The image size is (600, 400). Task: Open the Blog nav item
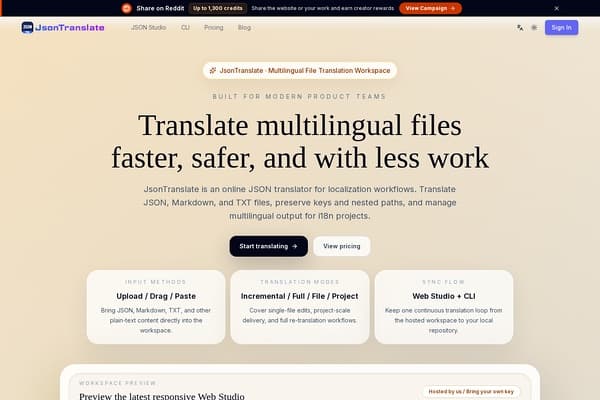pyautogui.click(x=244, y=28)
